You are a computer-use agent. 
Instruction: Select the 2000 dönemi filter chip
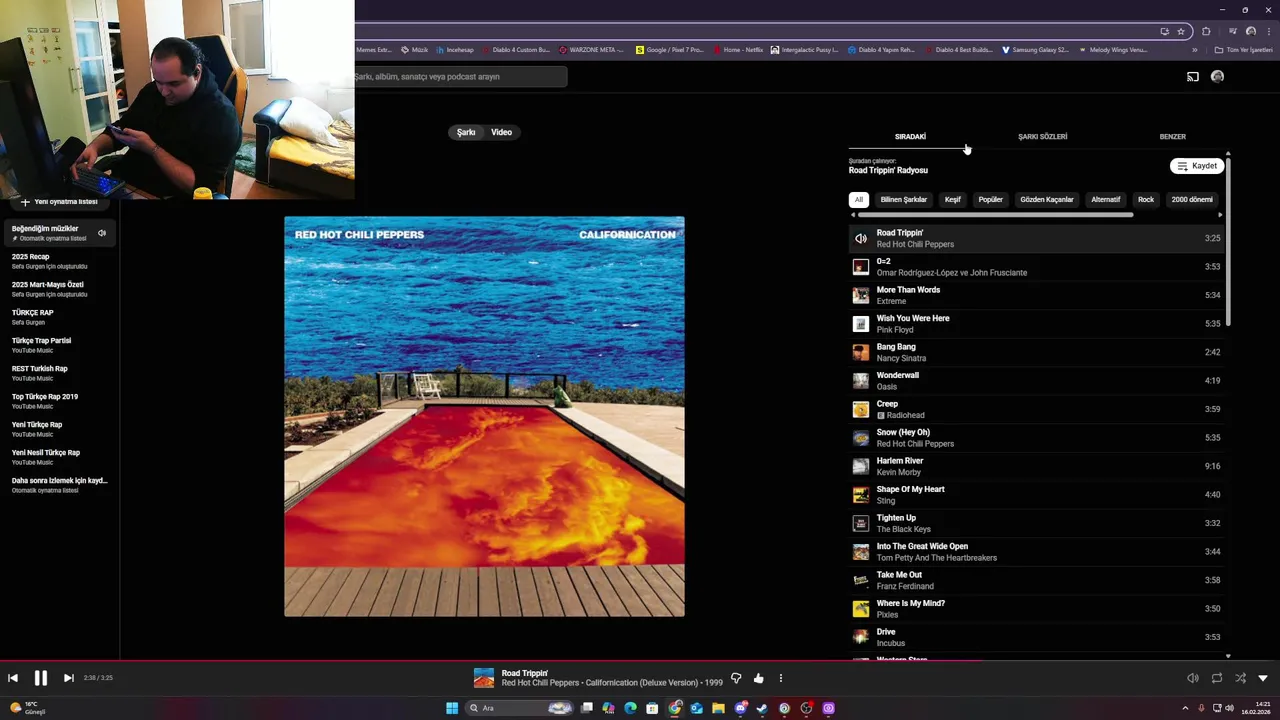coord(1192,199)
